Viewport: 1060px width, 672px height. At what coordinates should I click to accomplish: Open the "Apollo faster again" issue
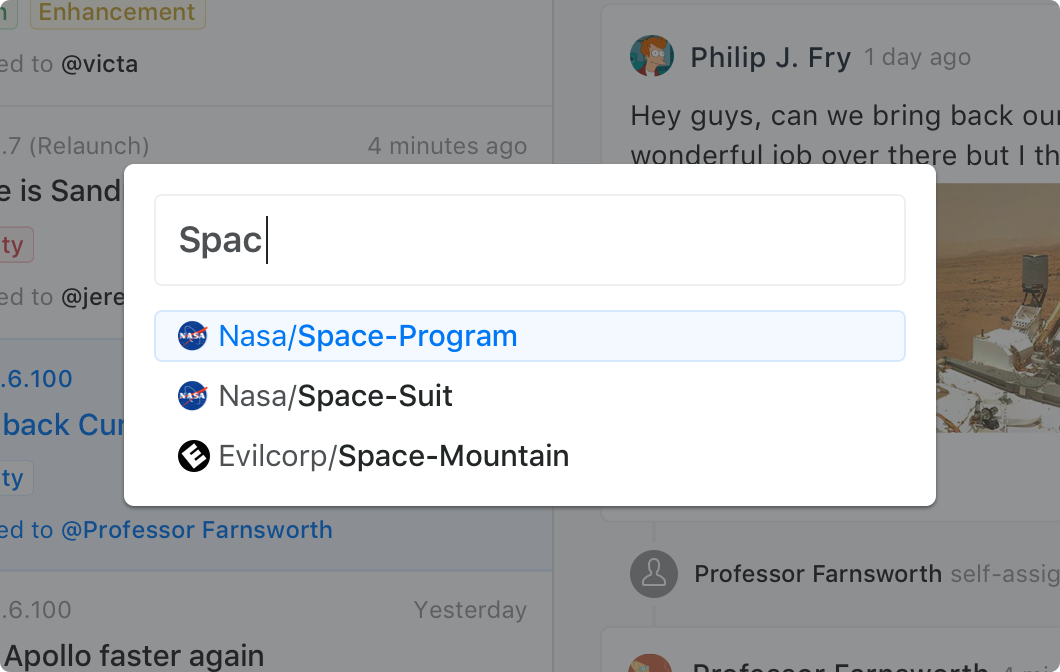pyautogui.click(x=134, y=656)
